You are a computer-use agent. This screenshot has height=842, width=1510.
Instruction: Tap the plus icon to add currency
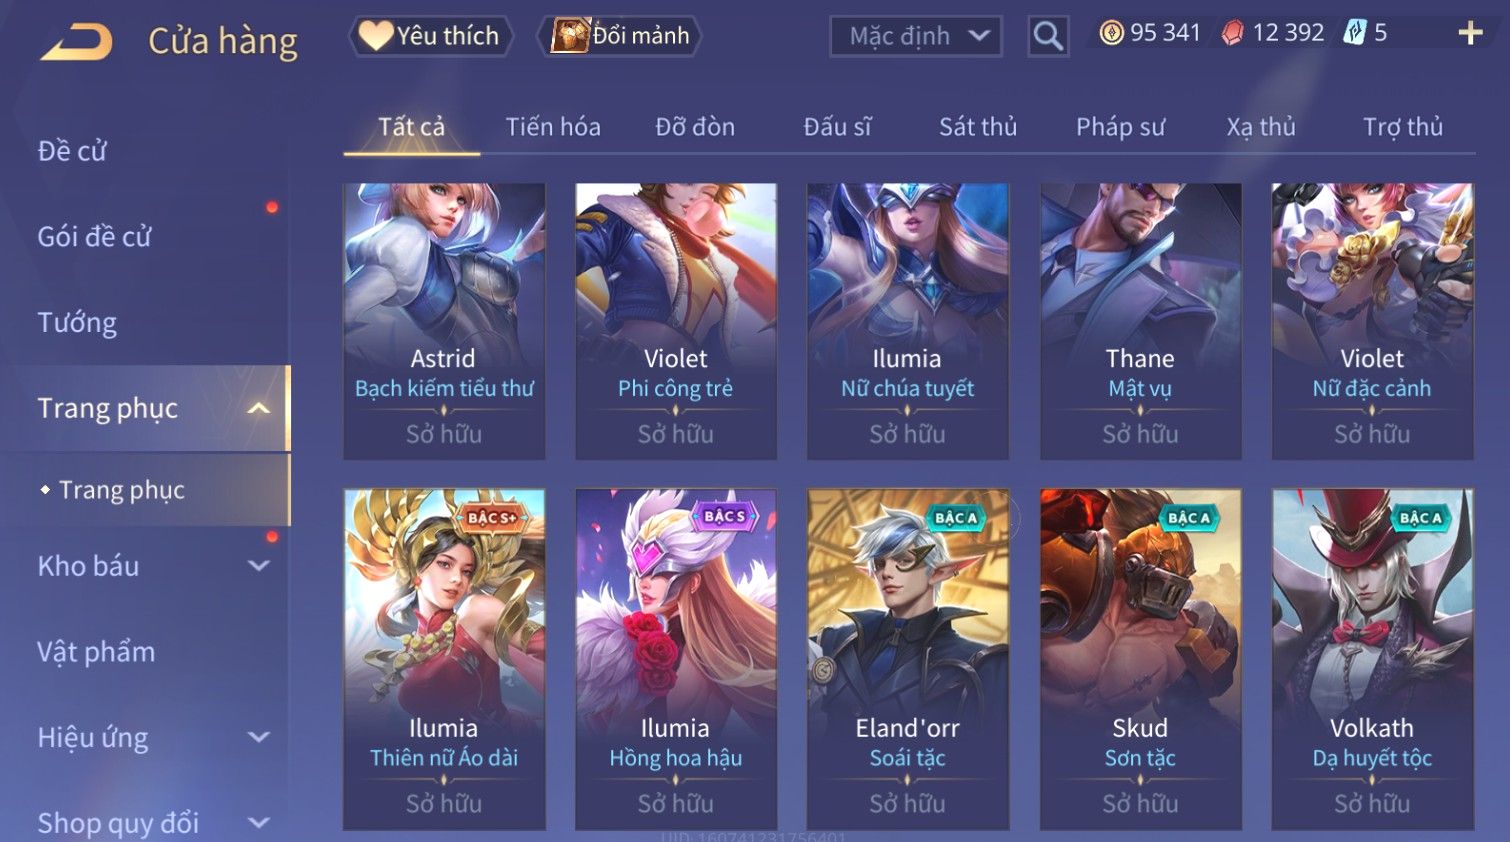(1470, 33)
